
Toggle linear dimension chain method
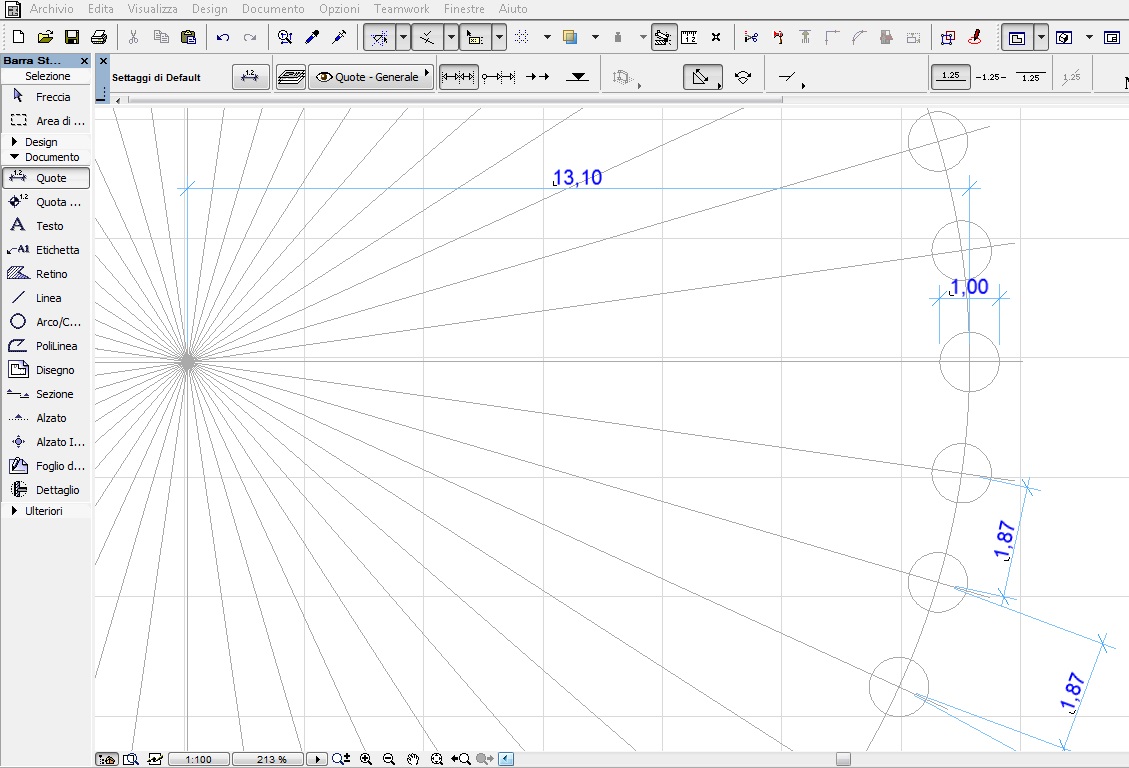tap(458, 77)
